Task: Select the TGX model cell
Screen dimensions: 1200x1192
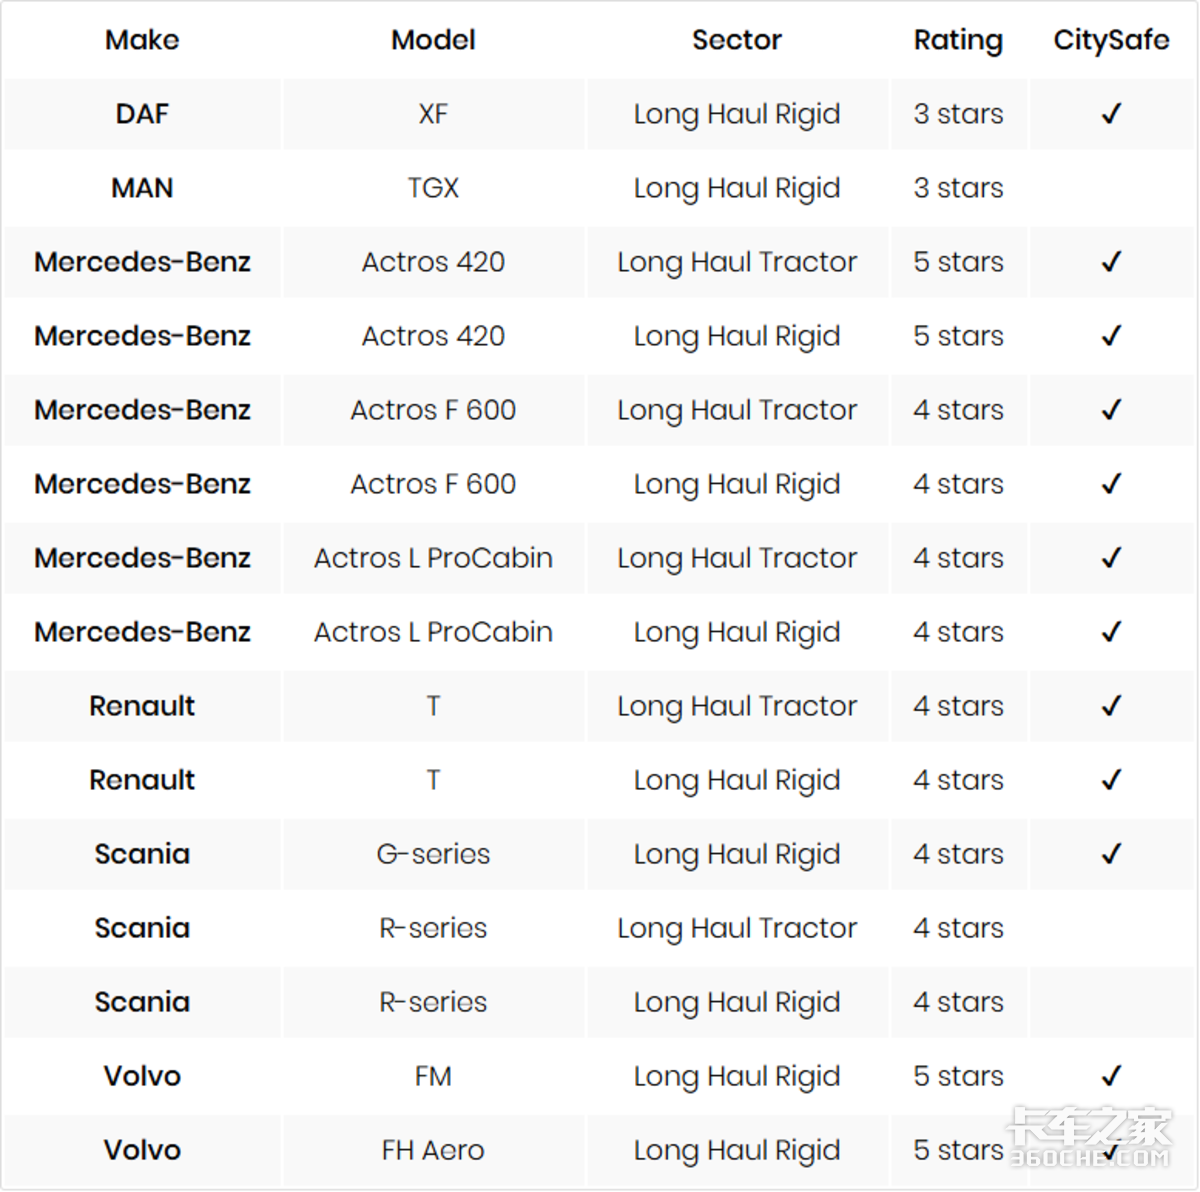Action: (433, 188)
